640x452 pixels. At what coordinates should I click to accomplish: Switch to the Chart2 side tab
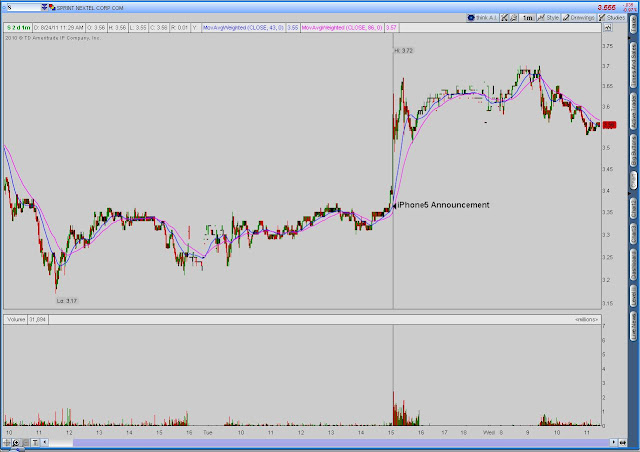pos(633,208)
